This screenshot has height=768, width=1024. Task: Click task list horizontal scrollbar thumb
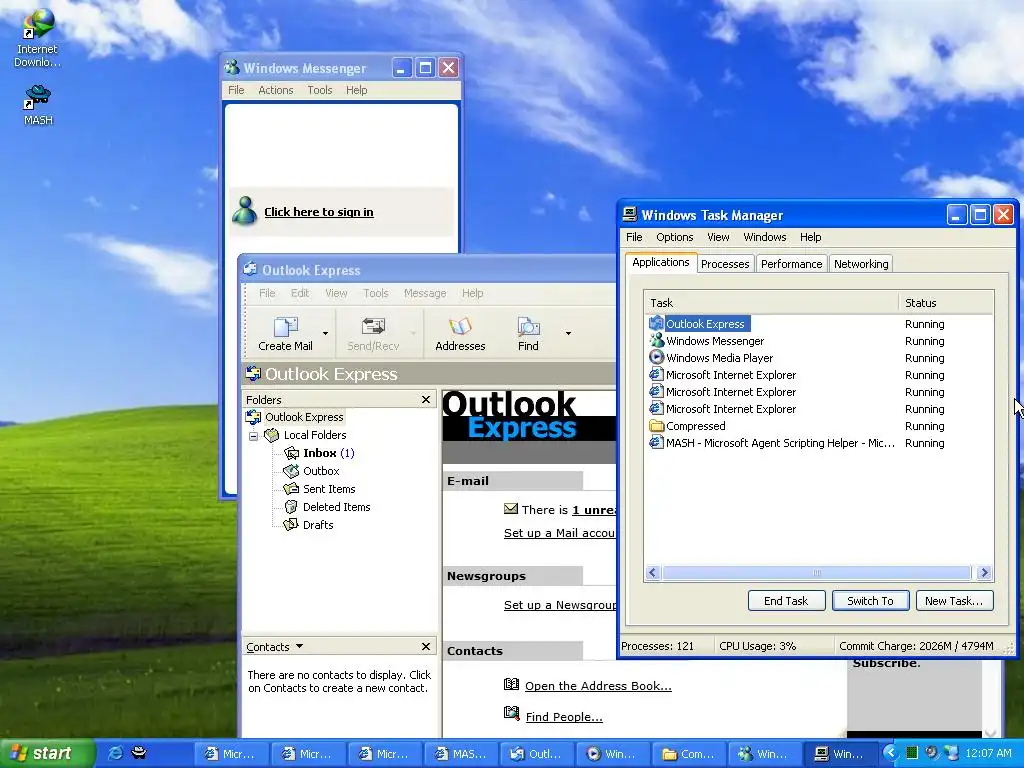tap(816, 573)
